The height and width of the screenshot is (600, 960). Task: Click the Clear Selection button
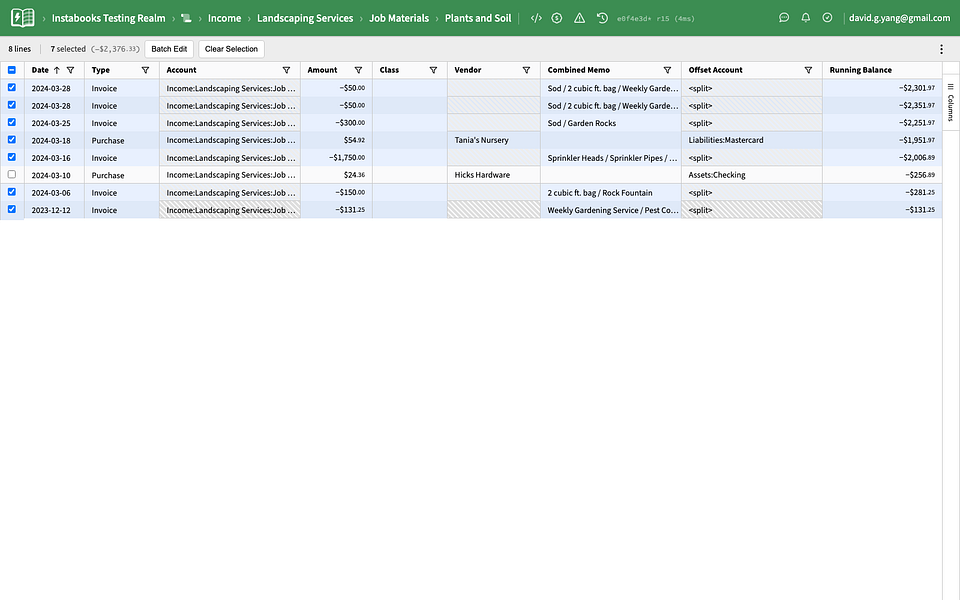tap(231, 49)
